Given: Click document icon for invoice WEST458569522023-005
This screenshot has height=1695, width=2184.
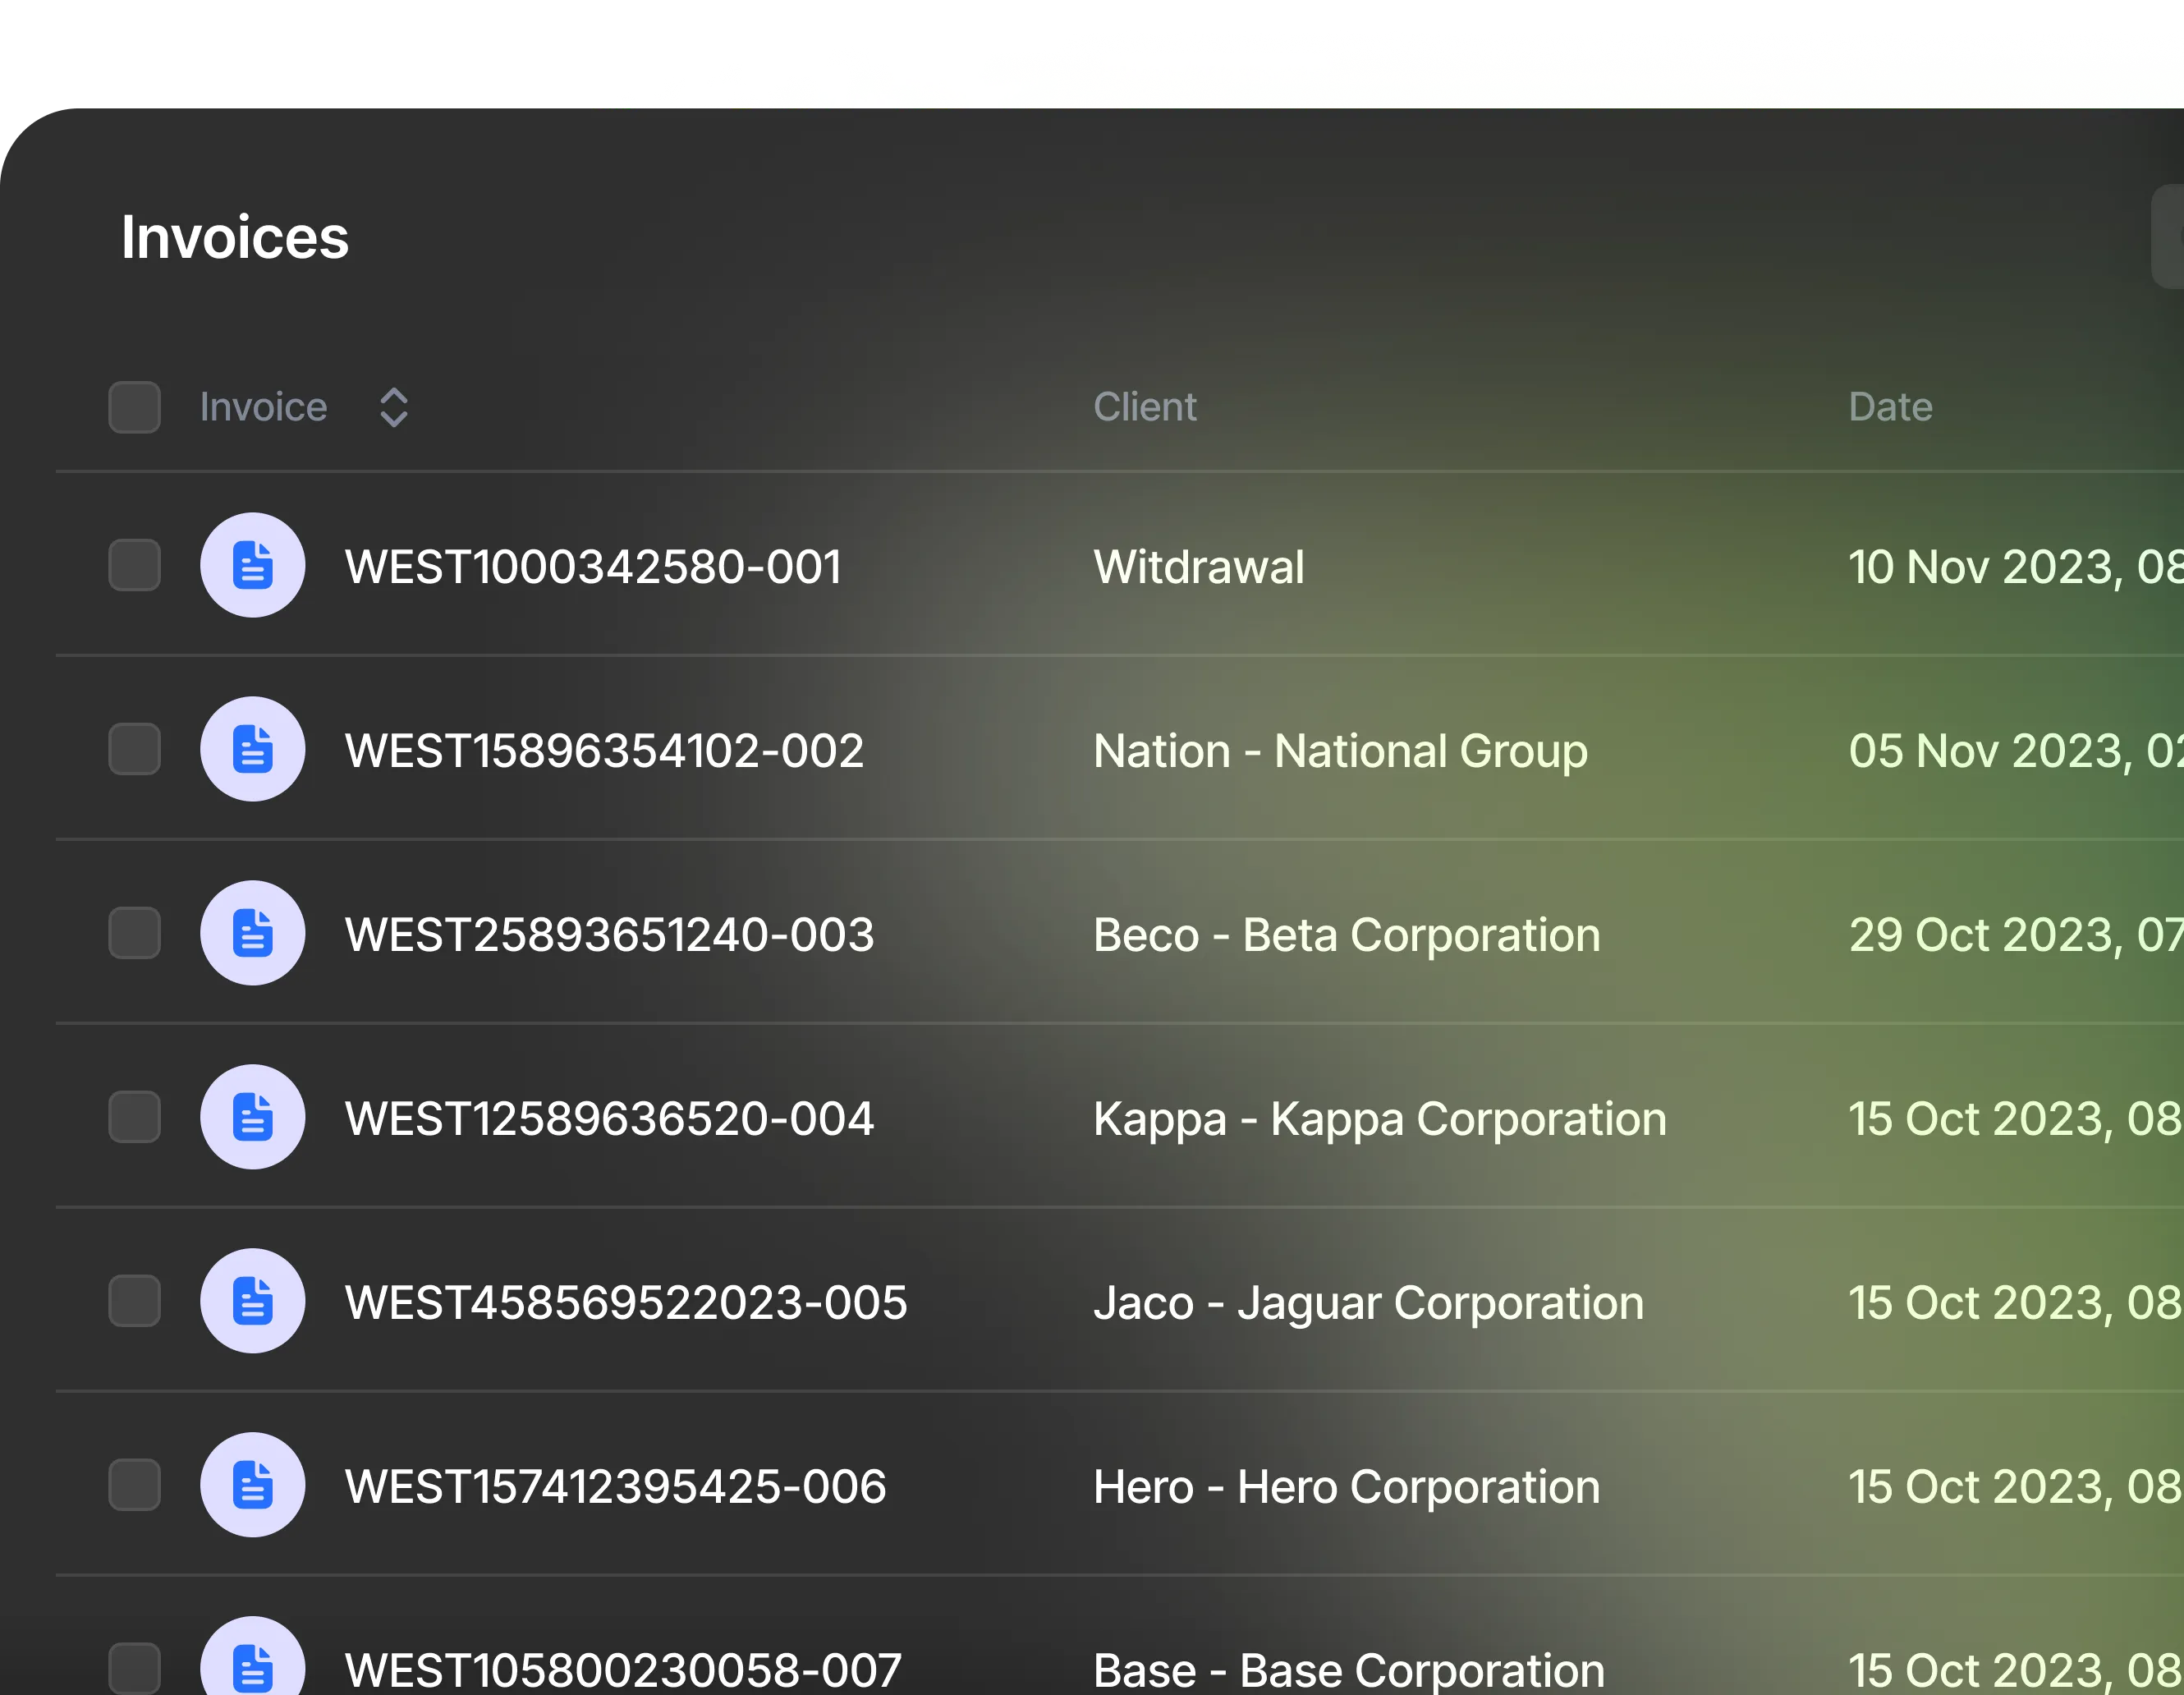Looking at the screenshot, I should 252,1301.
